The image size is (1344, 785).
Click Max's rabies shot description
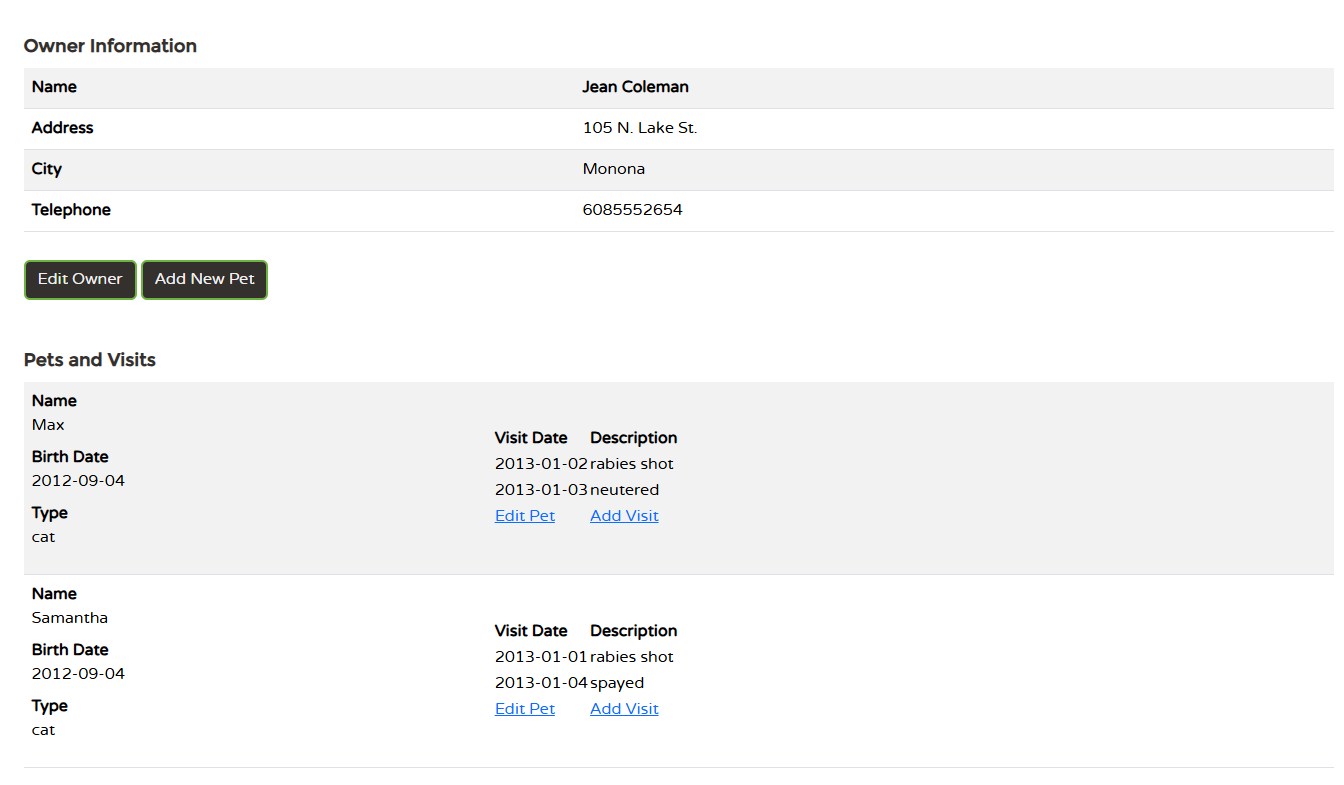pos(632,464)
